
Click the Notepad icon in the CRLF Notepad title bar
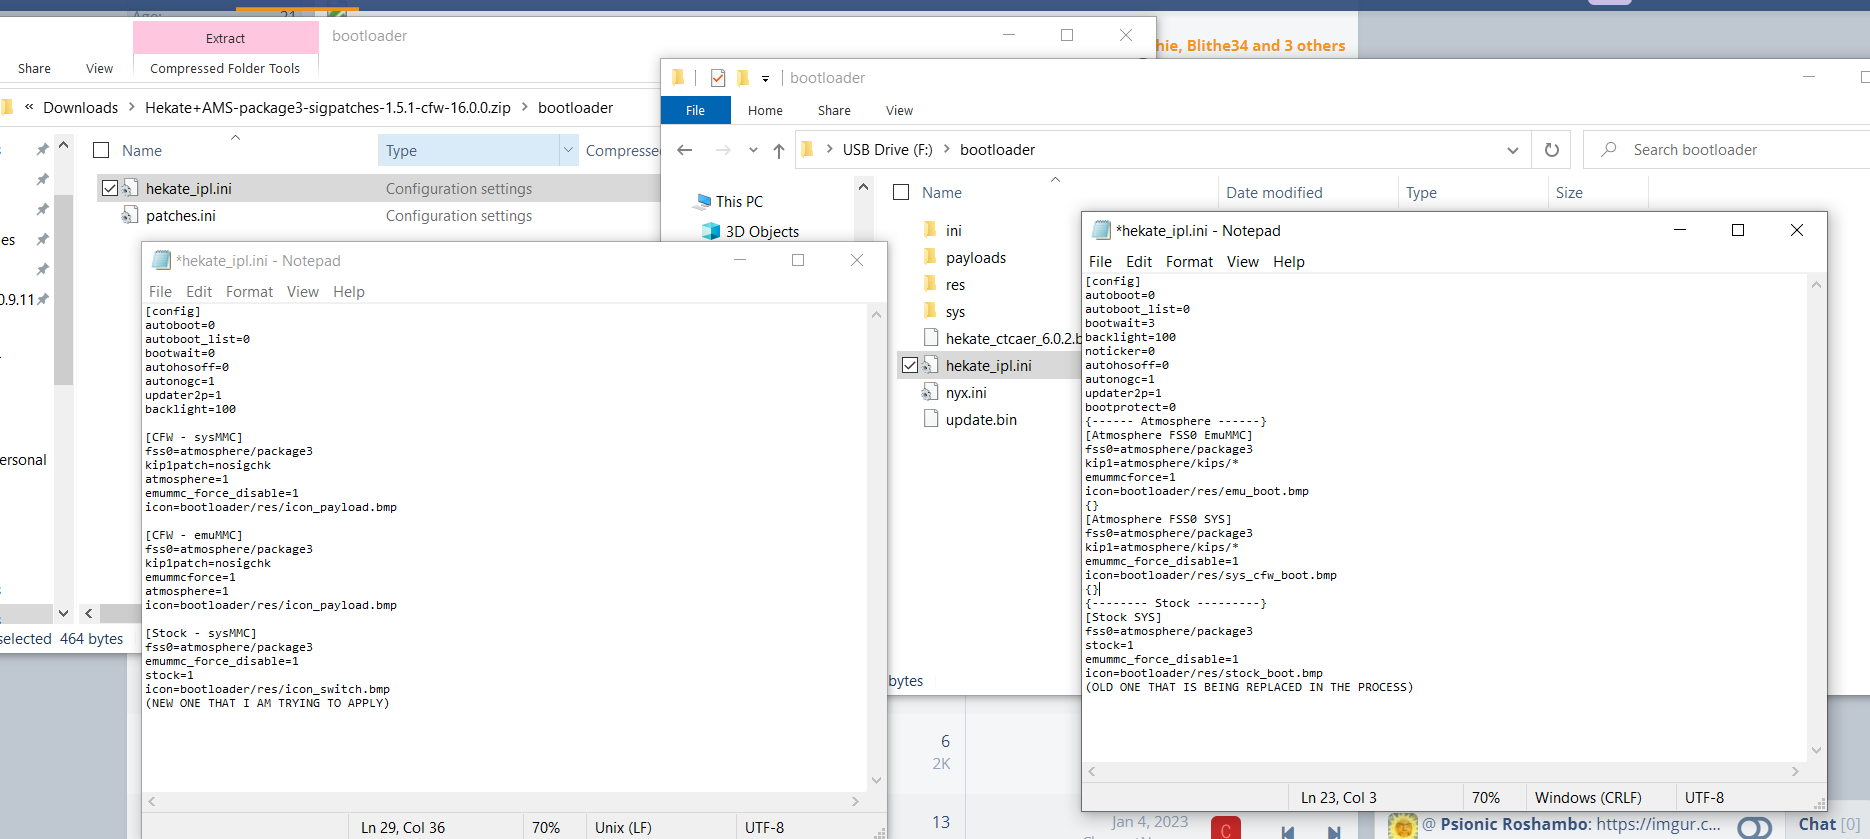1101,230
